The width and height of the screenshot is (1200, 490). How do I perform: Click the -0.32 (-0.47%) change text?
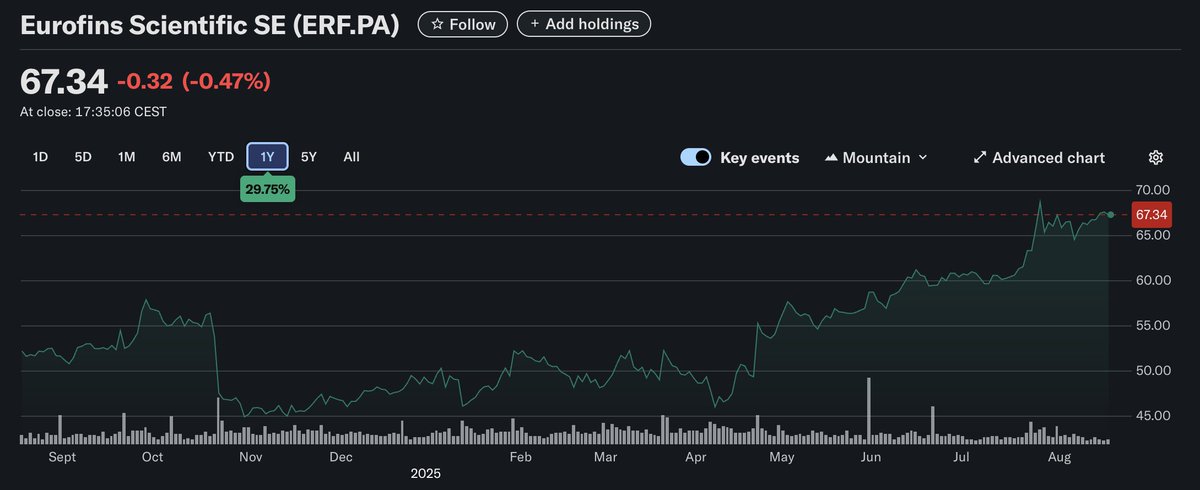click(194, 81)
